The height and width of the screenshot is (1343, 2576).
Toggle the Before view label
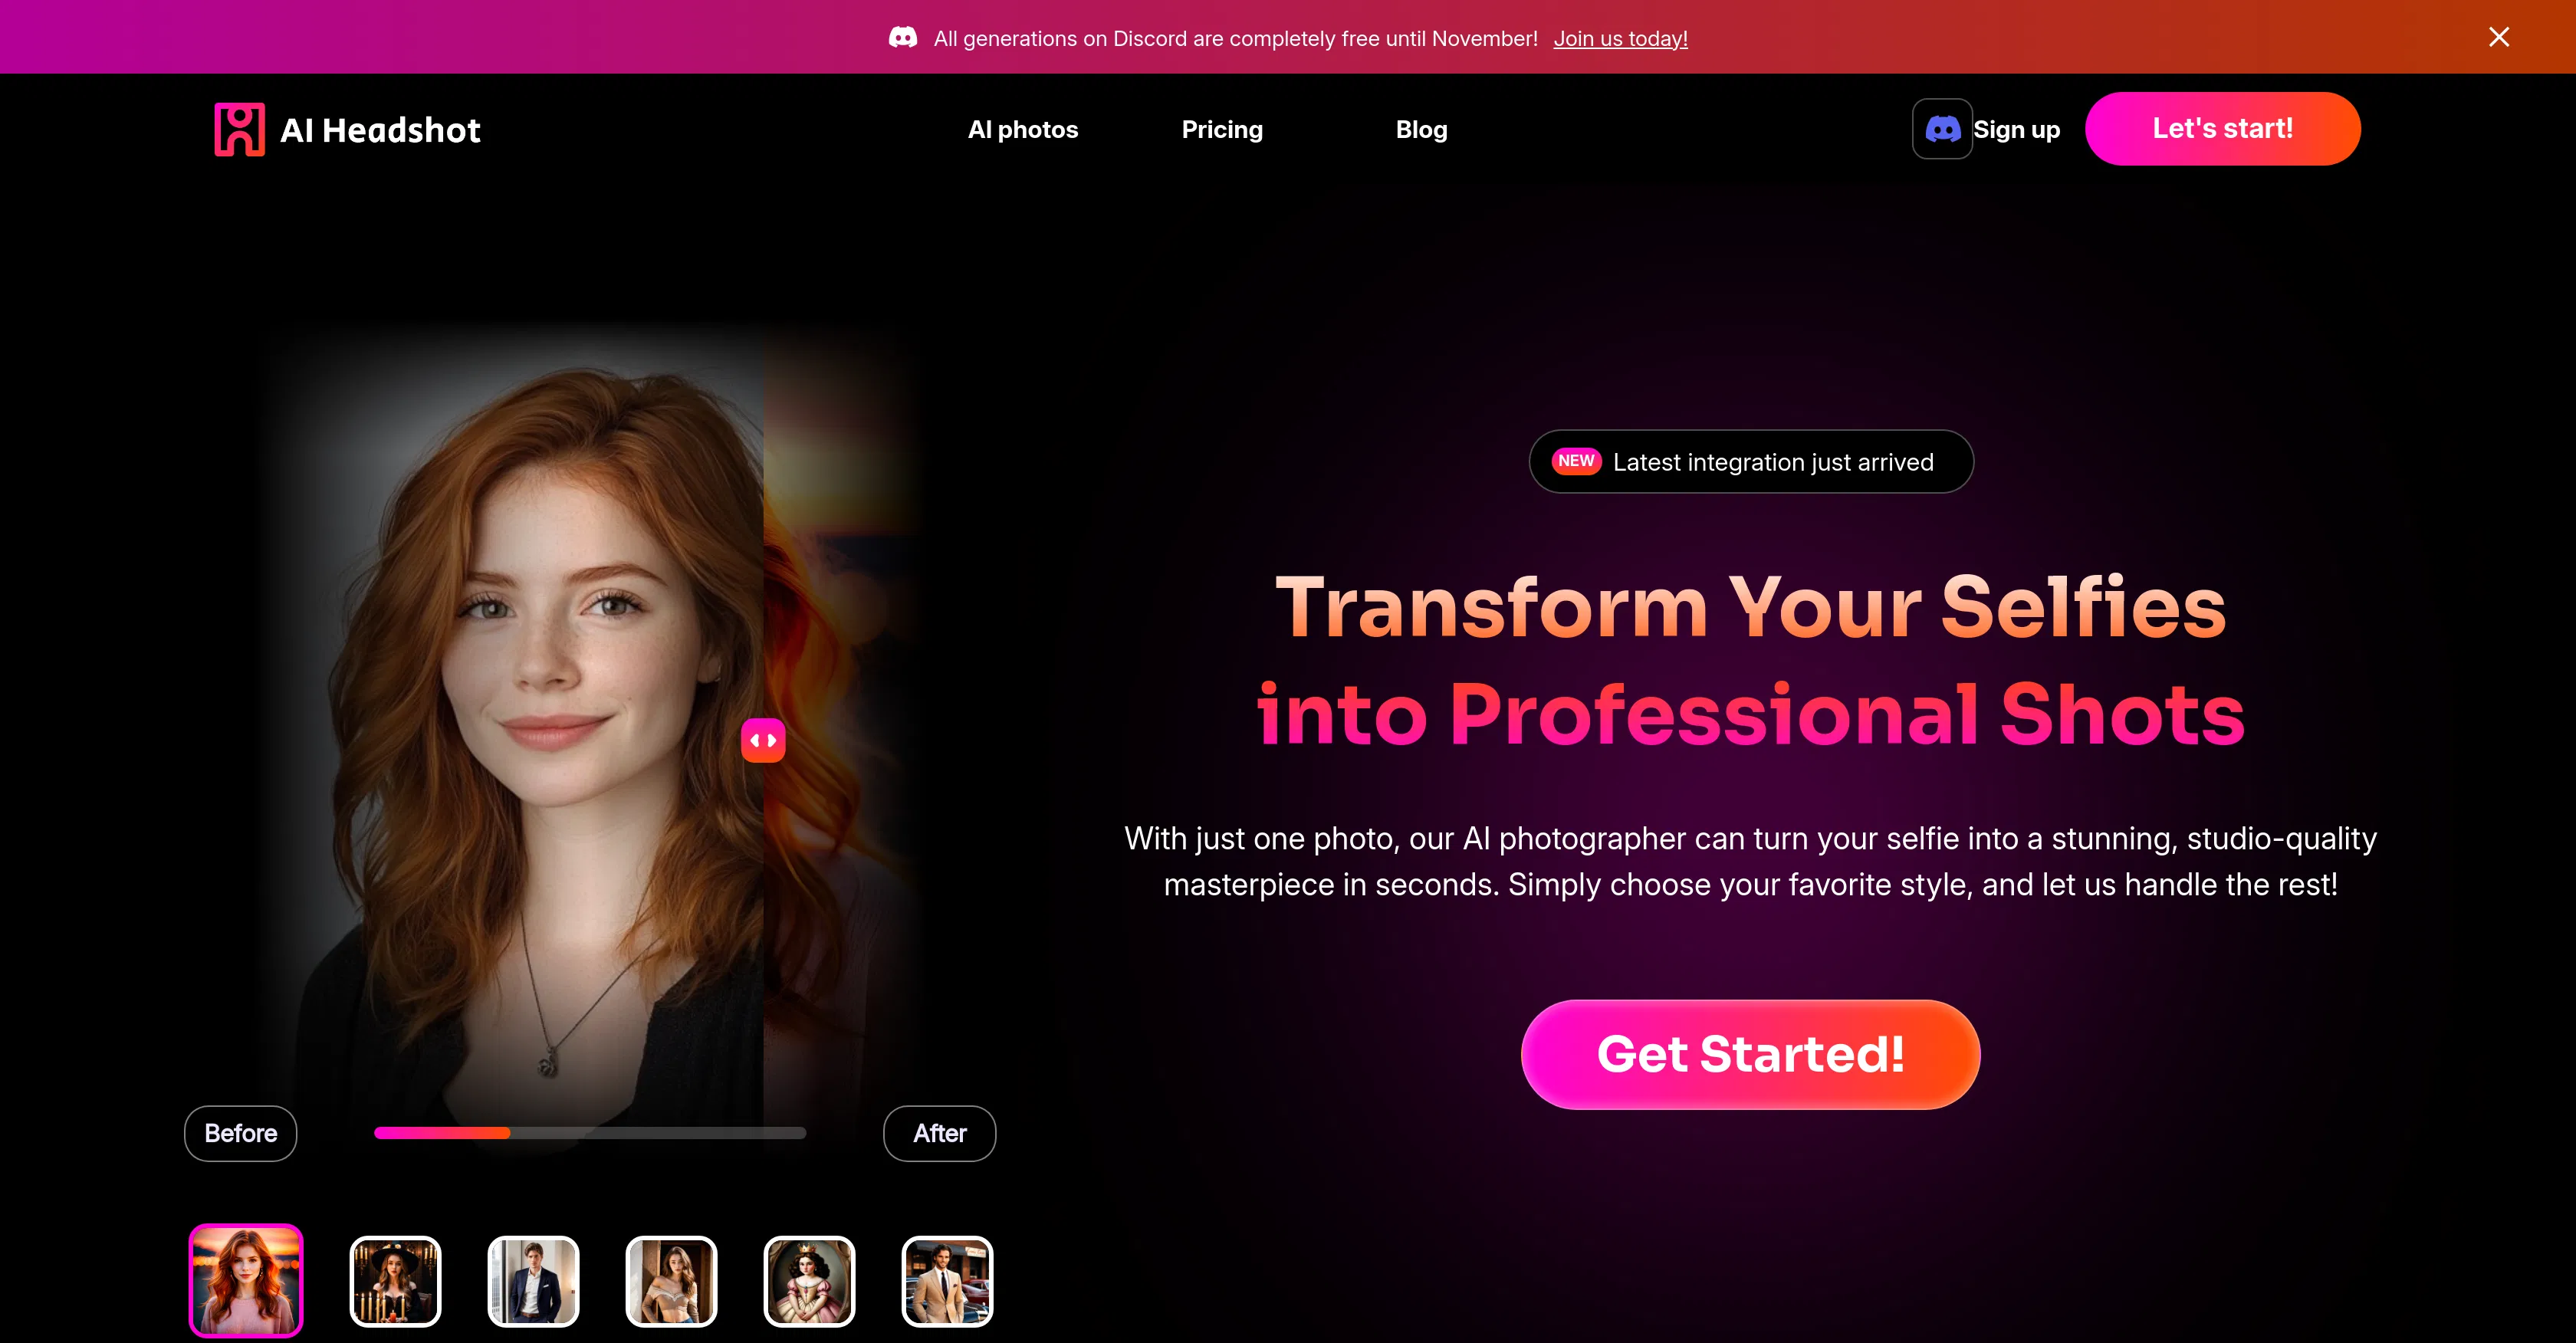pyautogui.click(x=240, y=1133)
